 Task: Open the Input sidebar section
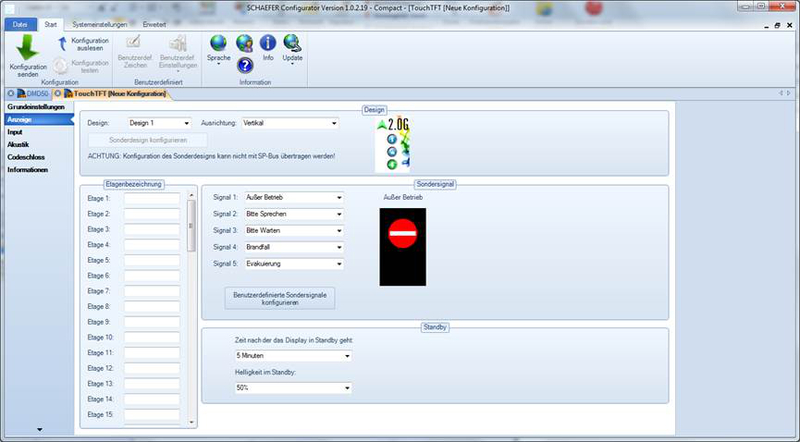[15, 132]
